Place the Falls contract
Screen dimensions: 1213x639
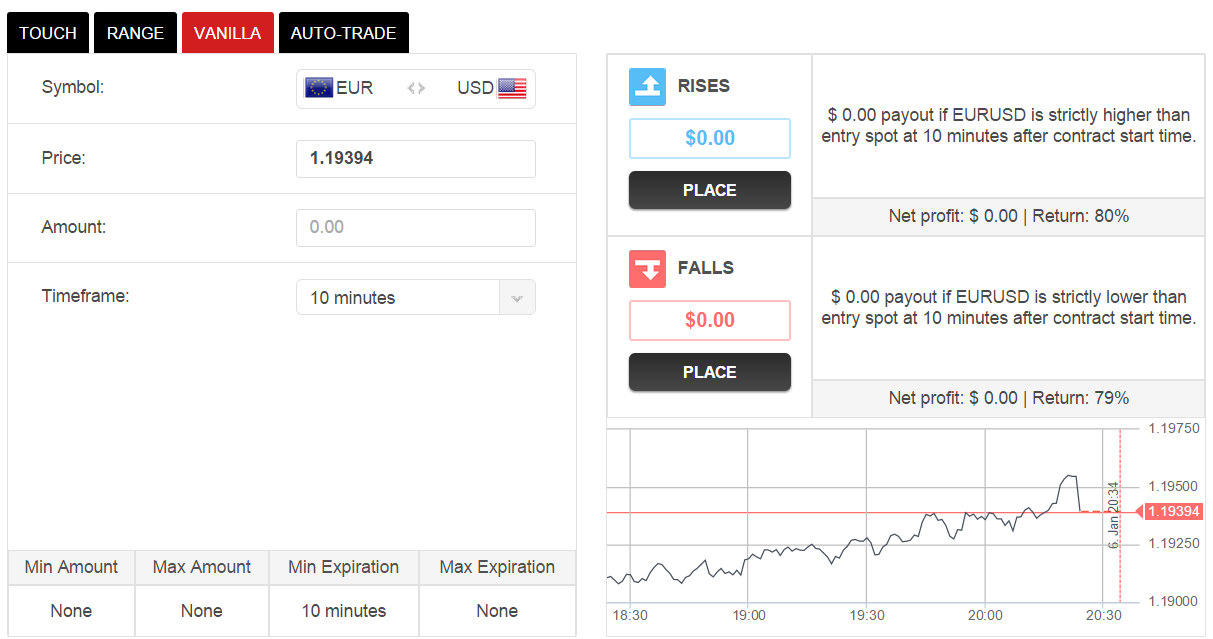[710, 372]
